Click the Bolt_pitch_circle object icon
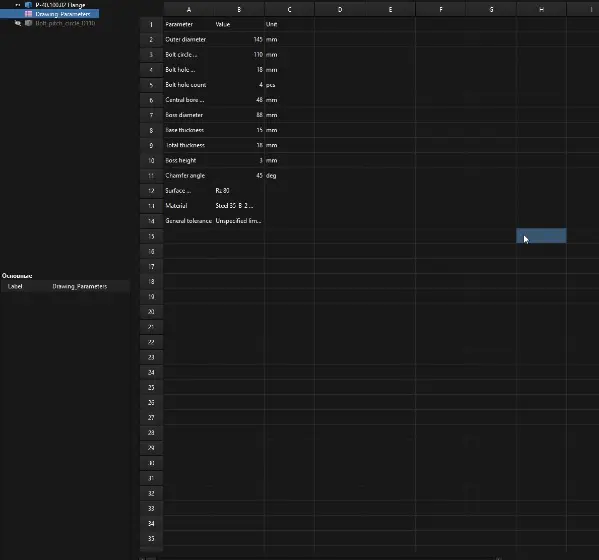599x560 pixels. [x=28, y=23]
